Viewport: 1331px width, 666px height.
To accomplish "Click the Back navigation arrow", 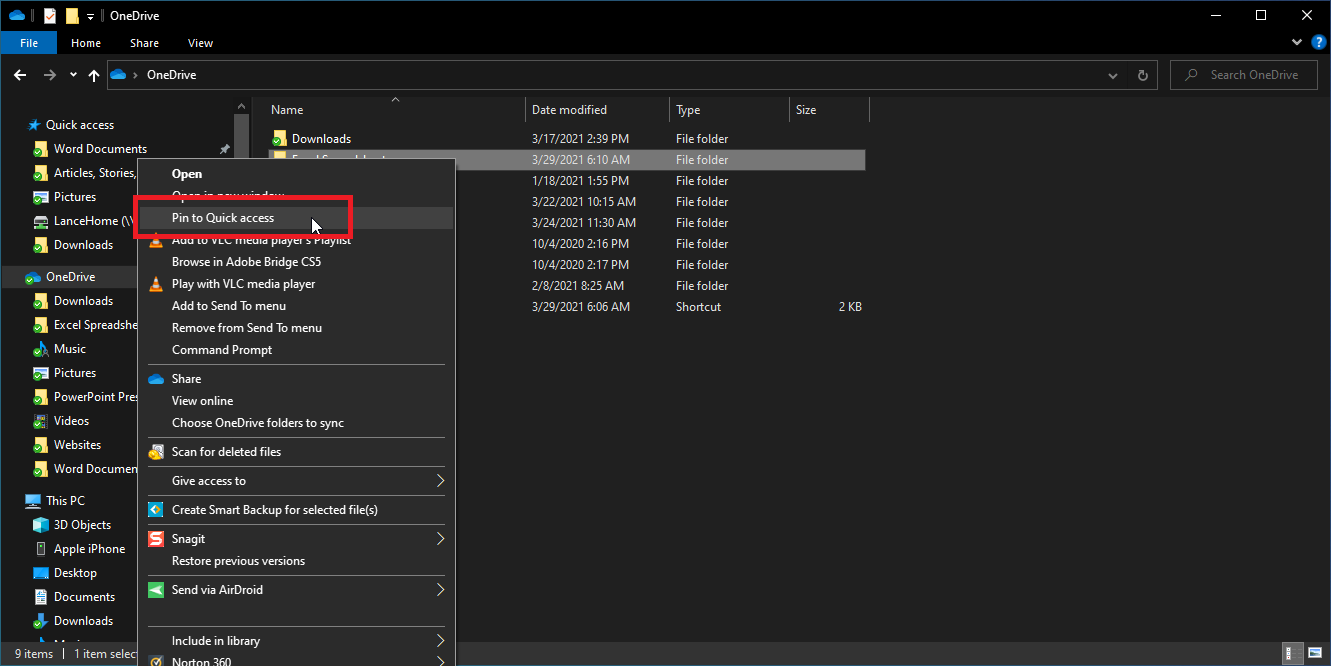I will [x=20, y=75].
